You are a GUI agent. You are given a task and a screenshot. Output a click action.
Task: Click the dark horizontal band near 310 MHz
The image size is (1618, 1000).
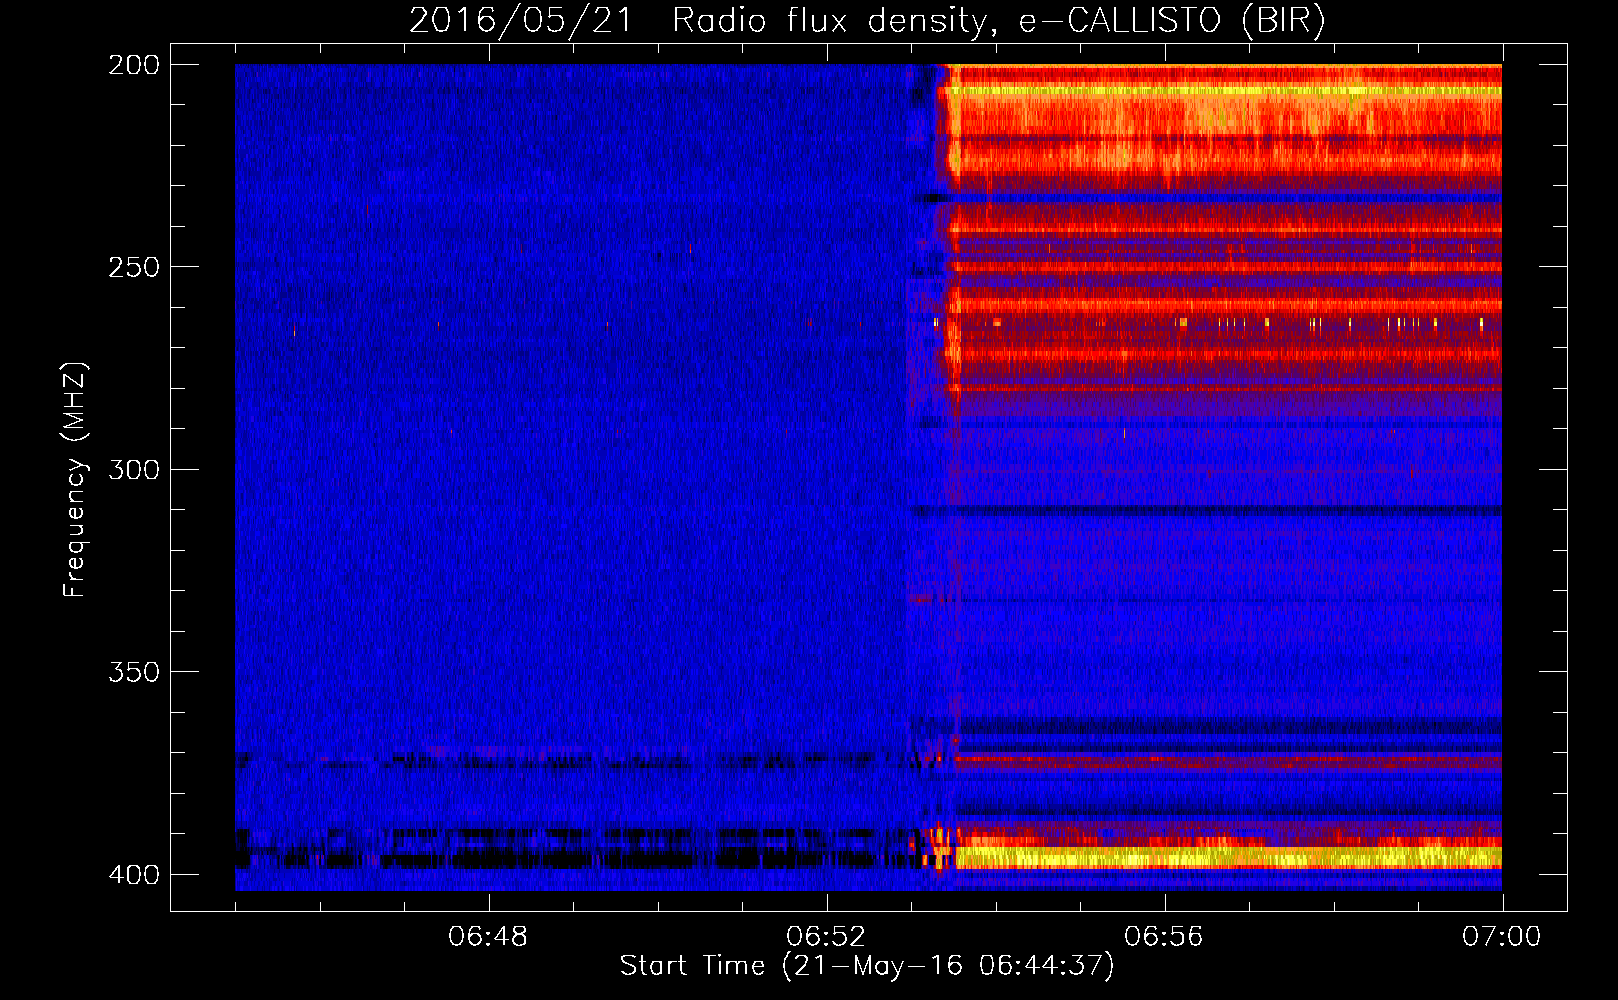click(x=1205, y=511)
